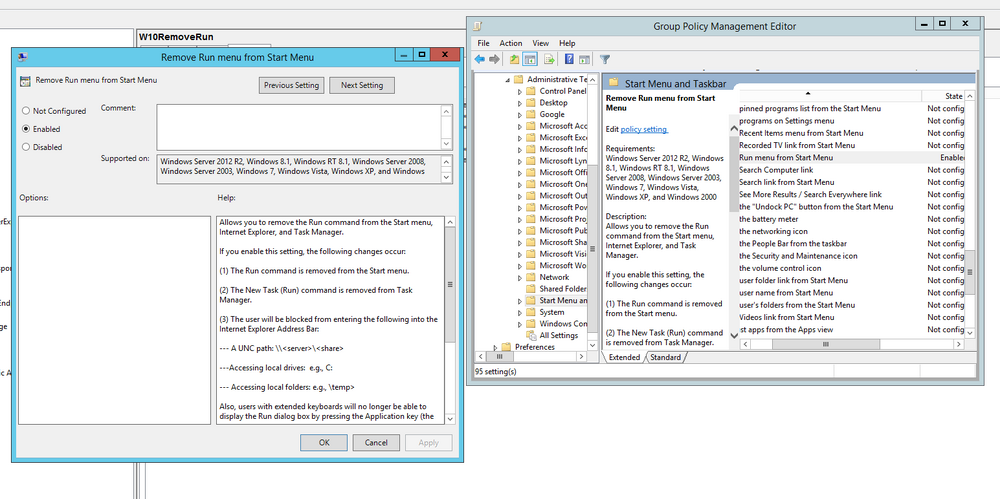The width and height of the screenshot is (1000, 499).
Task: Switch to the Extended tab
Action: point(624,358)
